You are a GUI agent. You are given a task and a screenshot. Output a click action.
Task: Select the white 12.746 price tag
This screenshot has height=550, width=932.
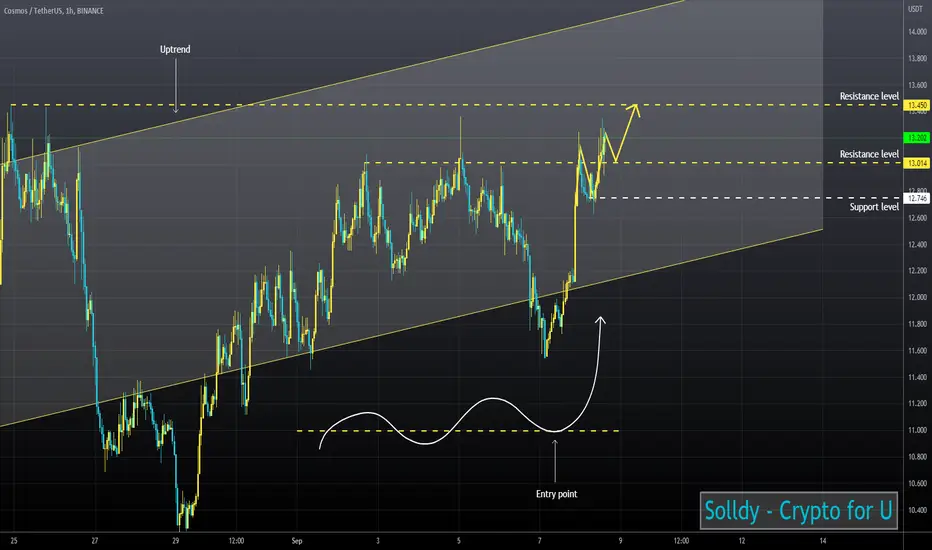917,199
